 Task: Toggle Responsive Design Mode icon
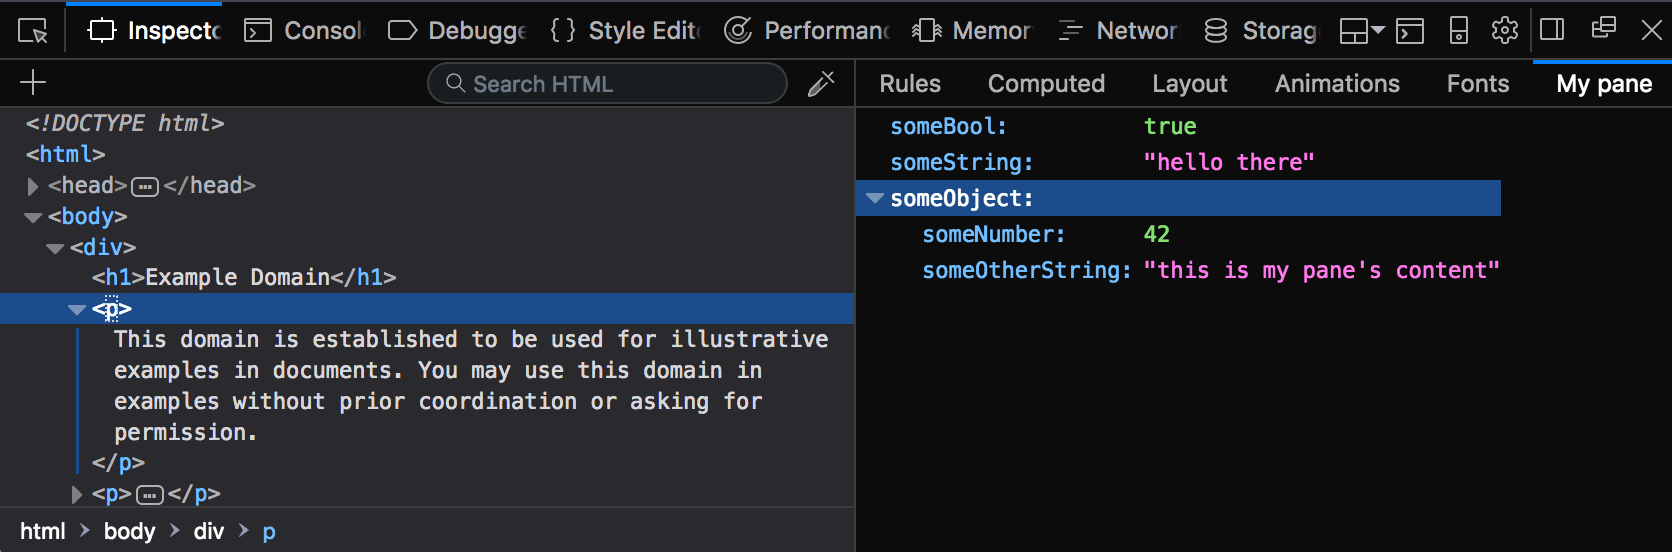[x=1459, y=31]
